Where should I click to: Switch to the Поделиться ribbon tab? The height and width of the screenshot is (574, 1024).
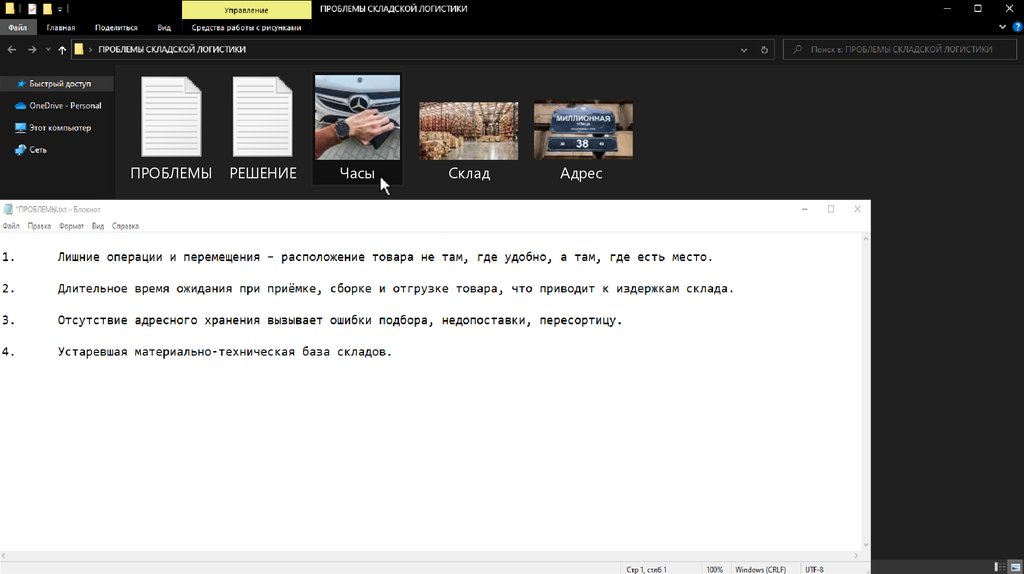(x=116, y=28)
